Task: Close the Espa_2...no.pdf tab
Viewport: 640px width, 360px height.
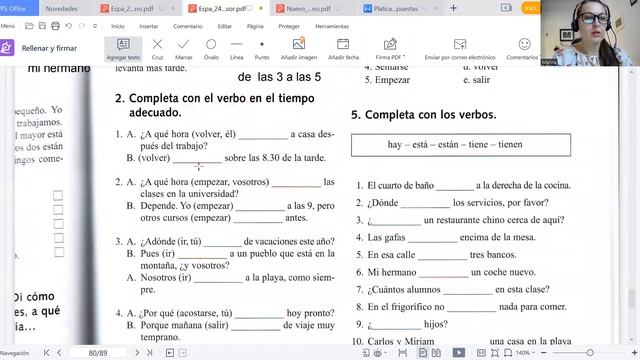Action: click(173, 8)
